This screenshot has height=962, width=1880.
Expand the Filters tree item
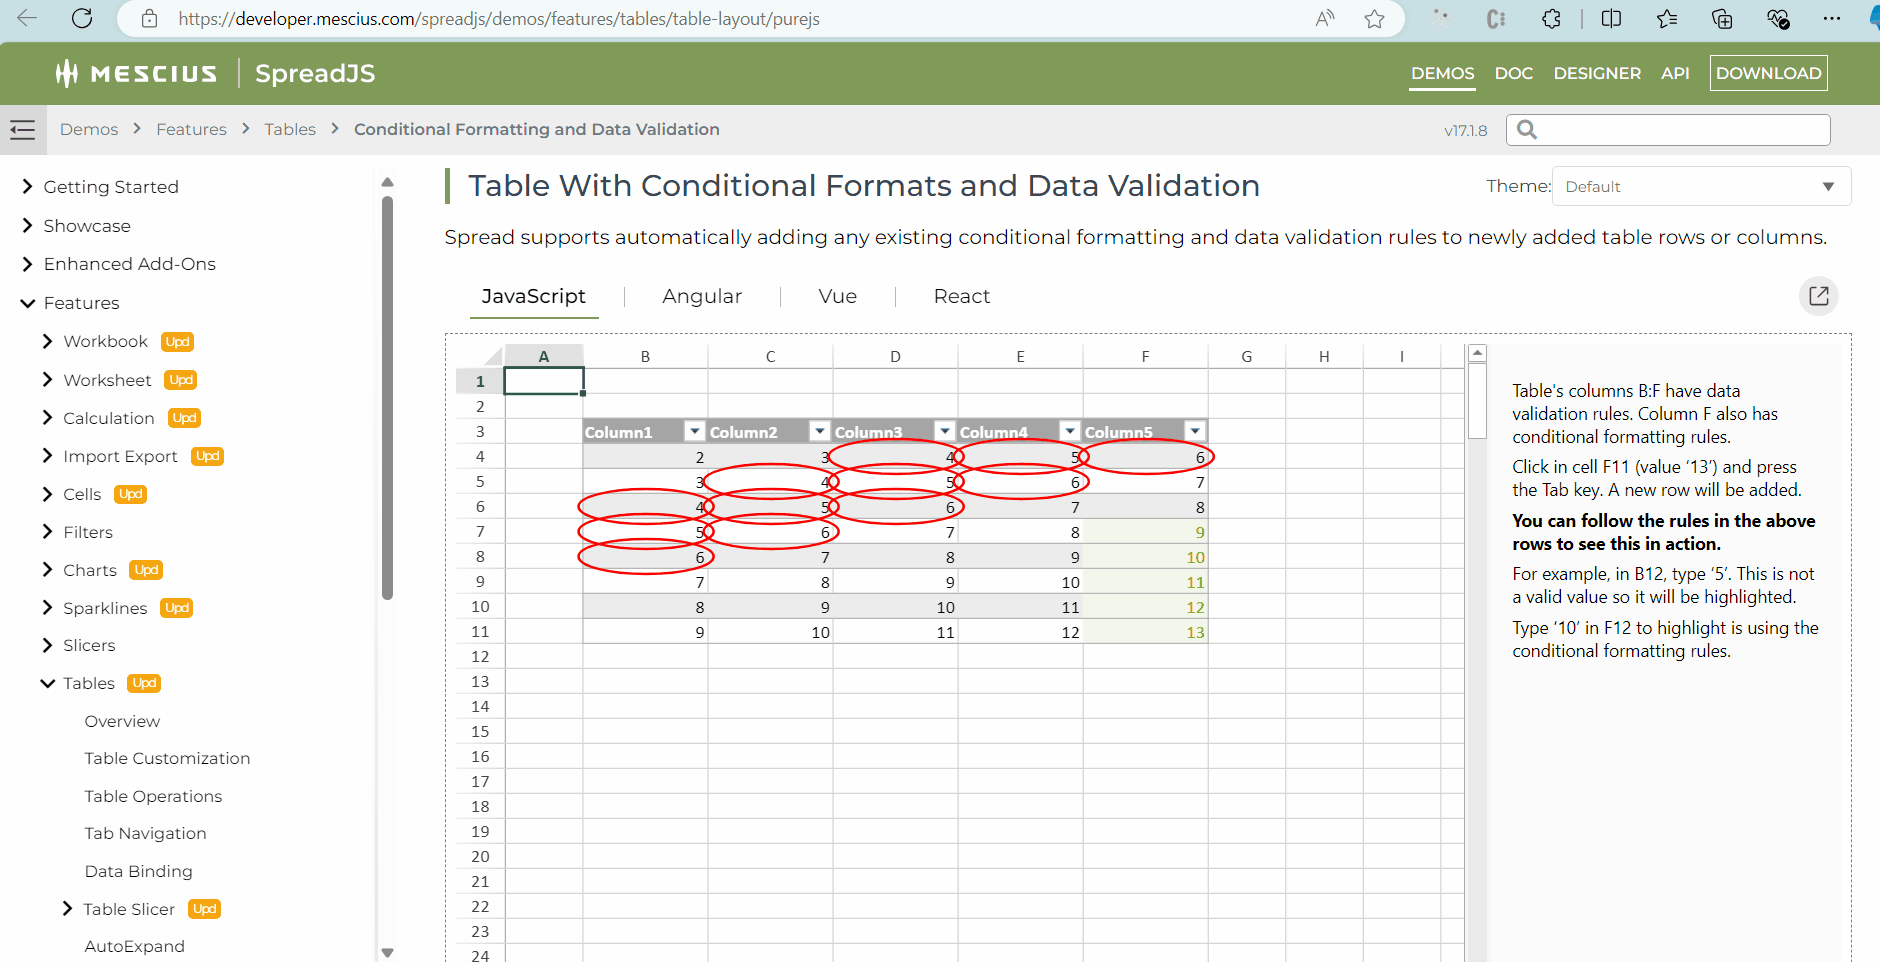[x=47, y=532]
